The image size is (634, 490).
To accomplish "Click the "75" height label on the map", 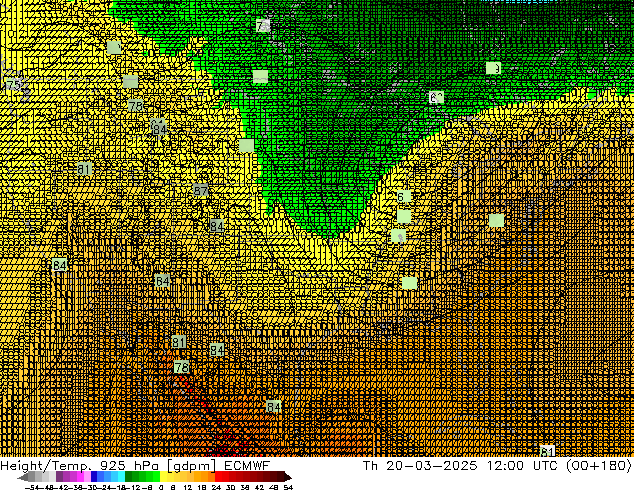I will pyautogui.click(x=13, y=85).
